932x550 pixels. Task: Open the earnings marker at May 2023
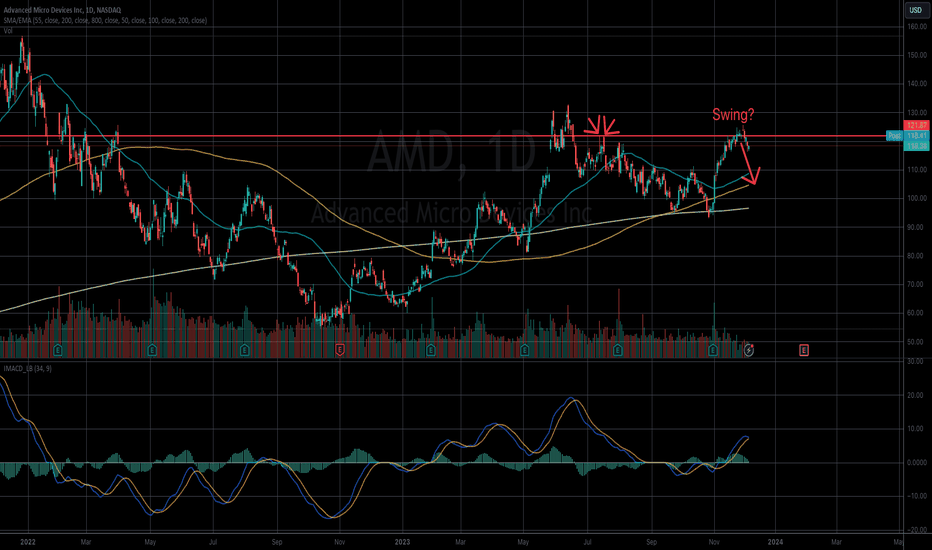[524, 350]
